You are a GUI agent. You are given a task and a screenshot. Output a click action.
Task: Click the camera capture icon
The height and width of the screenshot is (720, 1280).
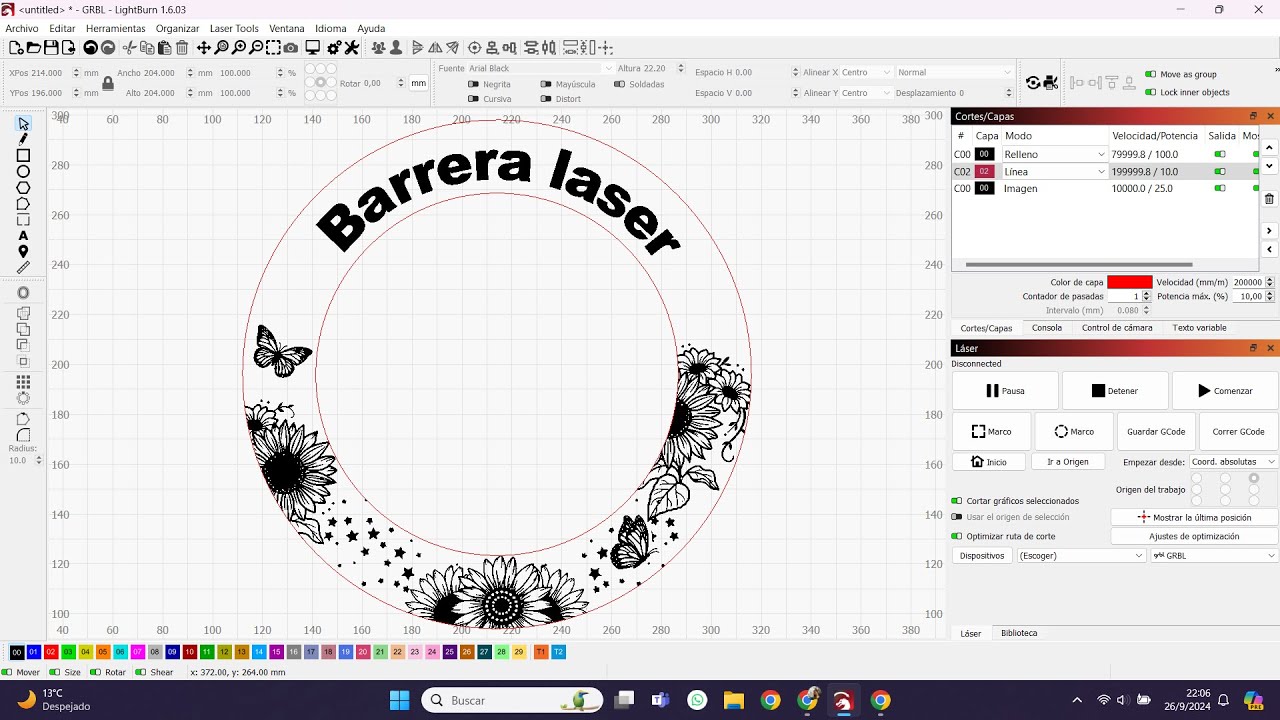pyautogui.click(x=290, y=48)
